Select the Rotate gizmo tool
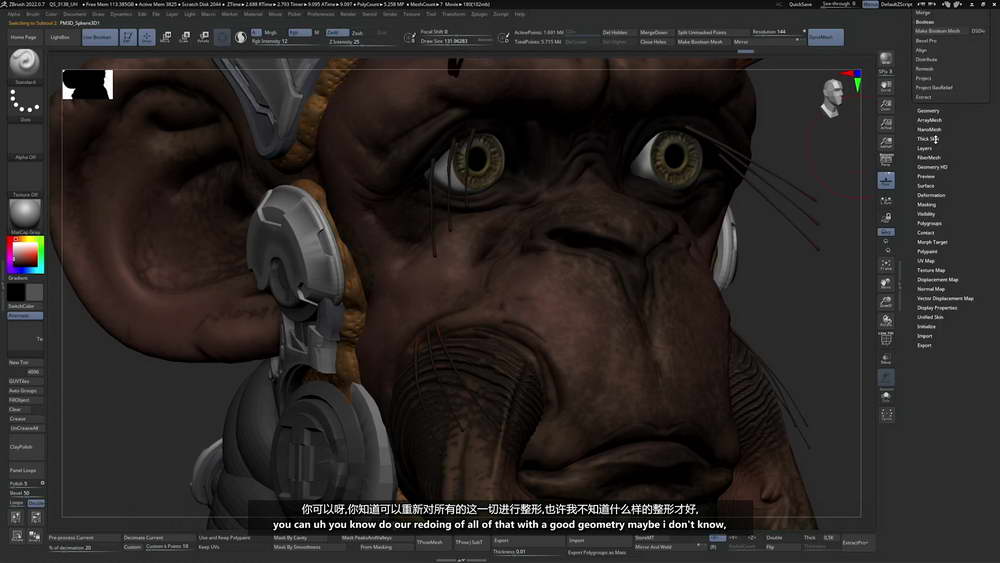 (x=203, y=37)
